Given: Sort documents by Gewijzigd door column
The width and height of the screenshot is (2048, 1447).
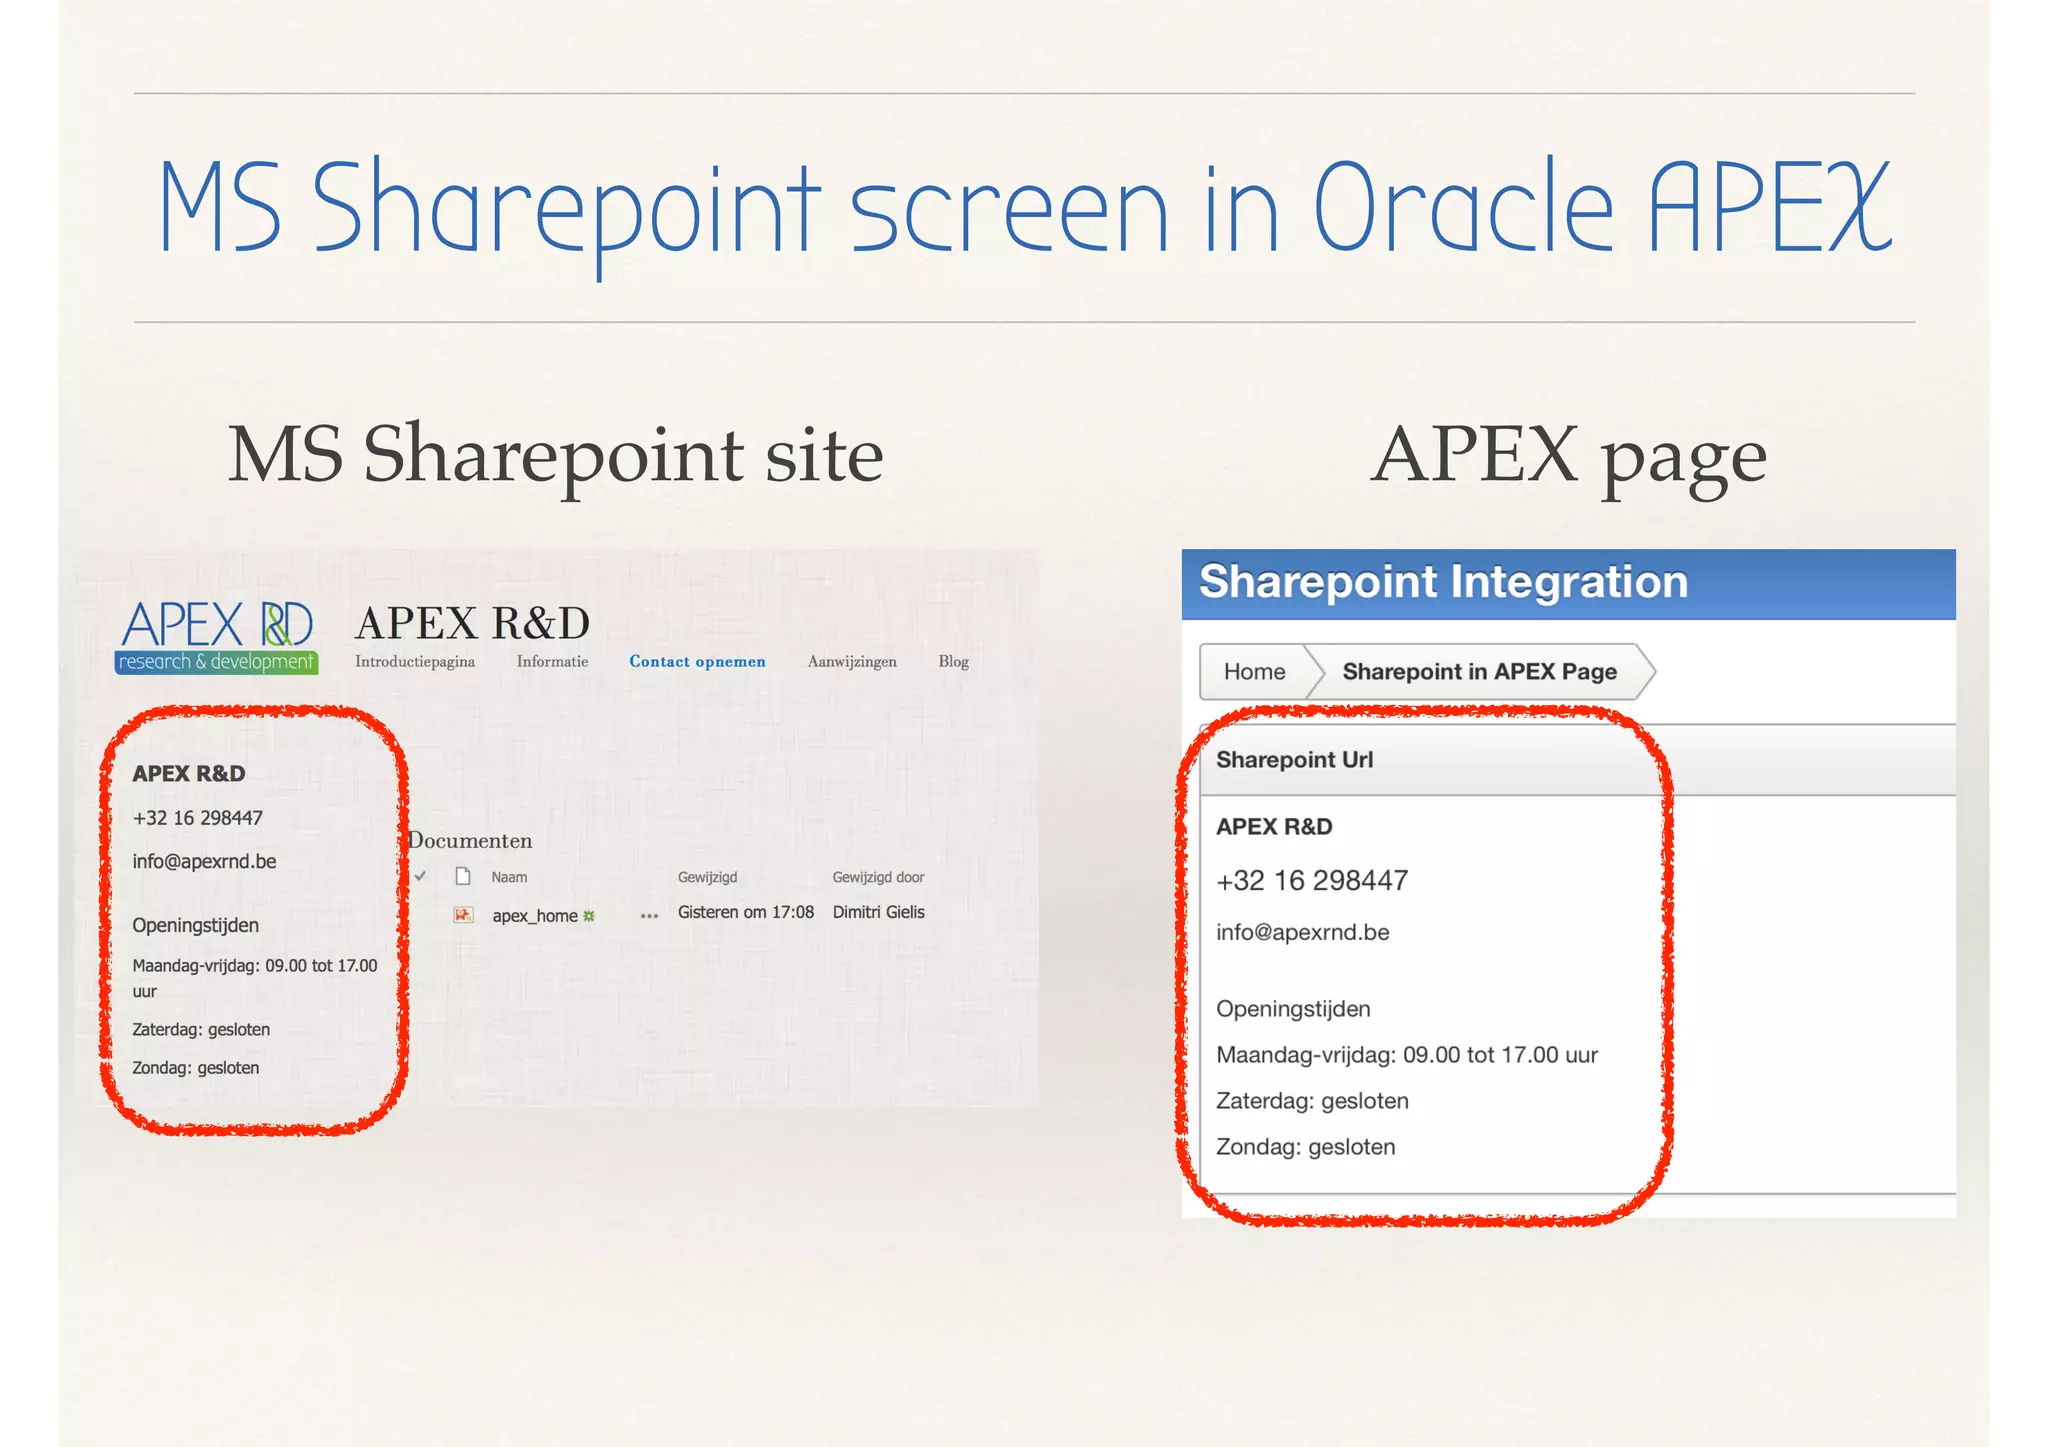Looking at the screenshot, I should (x=878, y=877).
